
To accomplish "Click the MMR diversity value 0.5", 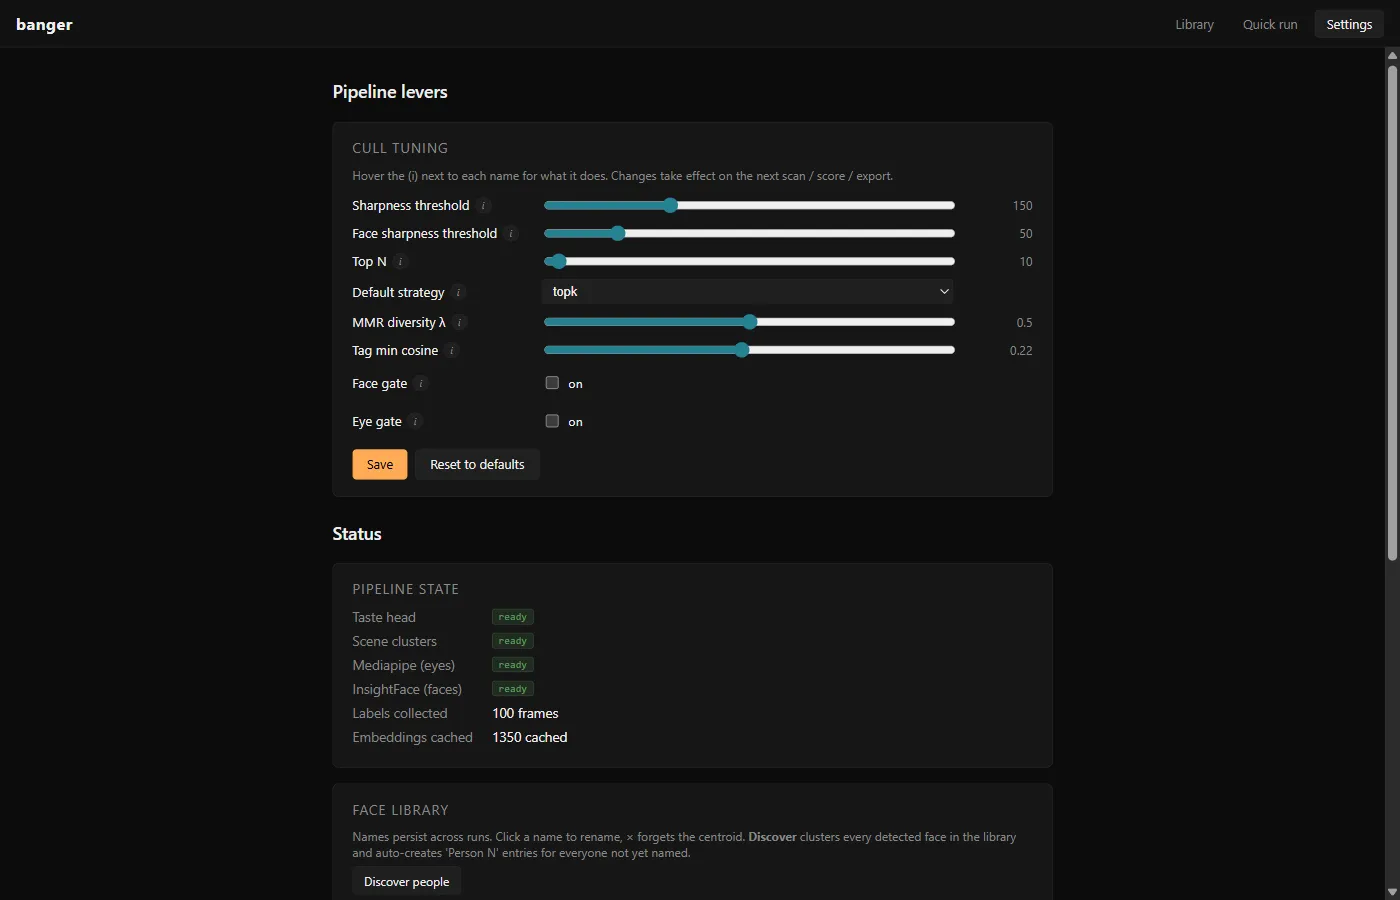I will 1024,323.
